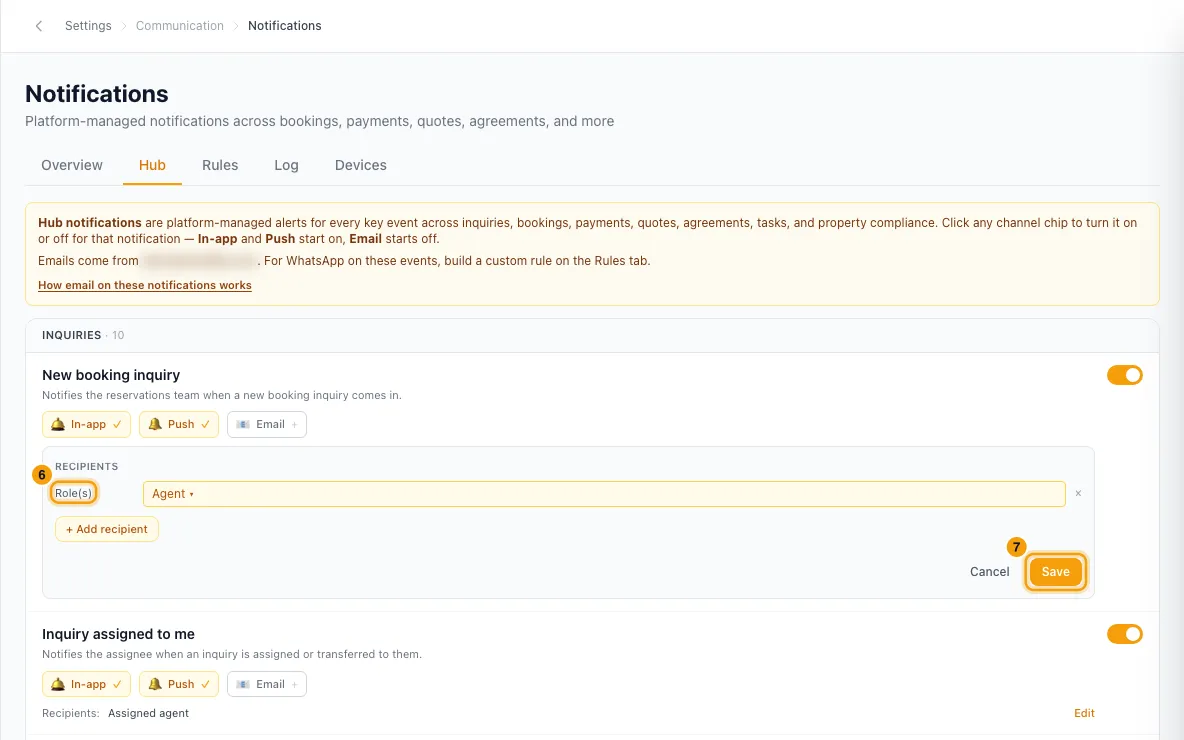Click the + Add recipient button
Image resolution: width=1184 pixels, height=740 pixels.
106,529
